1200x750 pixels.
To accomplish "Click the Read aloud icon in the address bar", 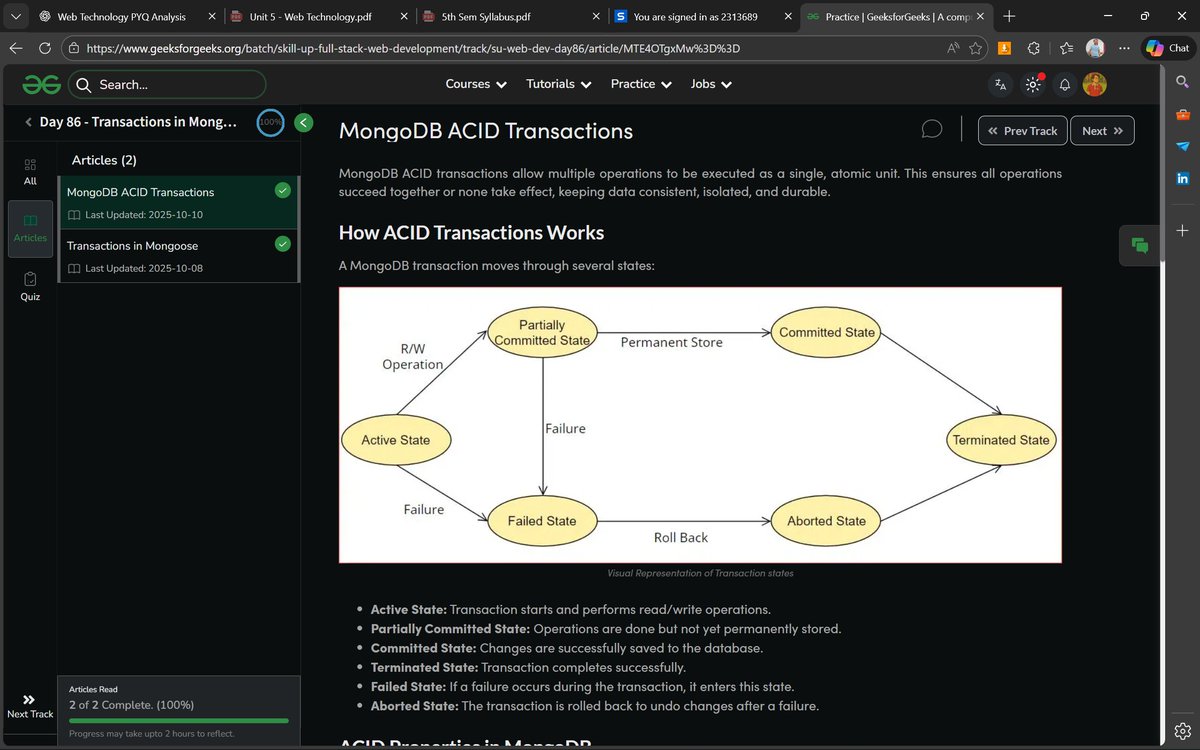I will pos(952,48).
